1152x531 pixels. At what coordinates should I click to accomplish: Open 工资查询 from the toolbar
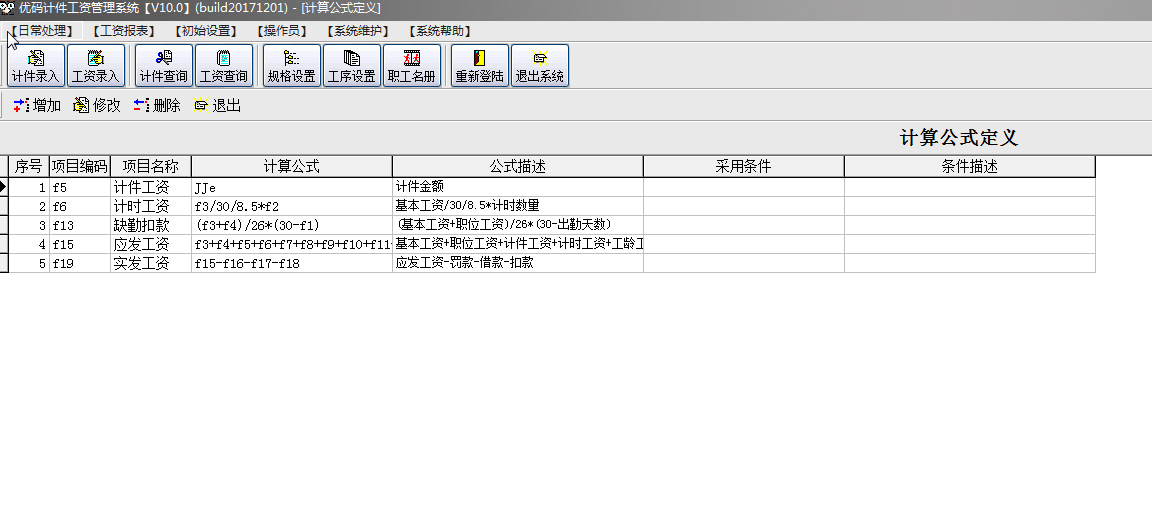pos(224,65)
